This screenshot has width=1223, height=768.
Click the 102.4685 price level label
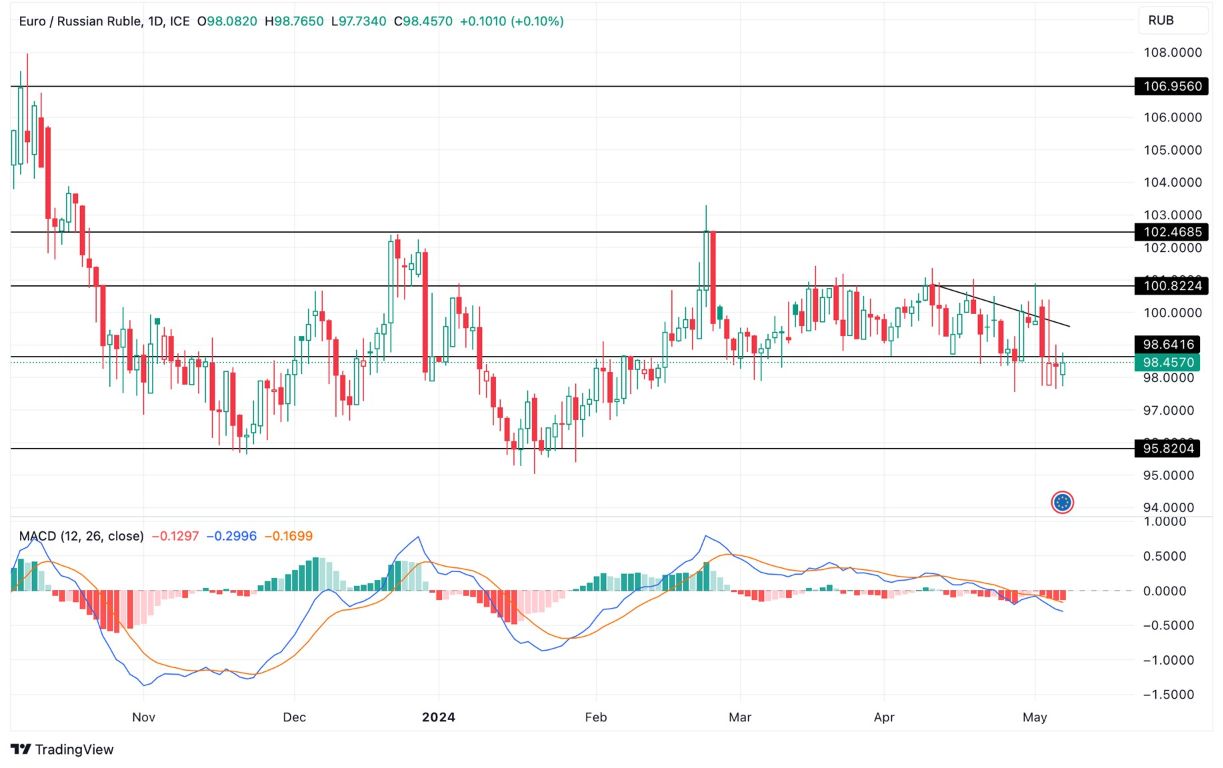click(x=1170, y=232)
